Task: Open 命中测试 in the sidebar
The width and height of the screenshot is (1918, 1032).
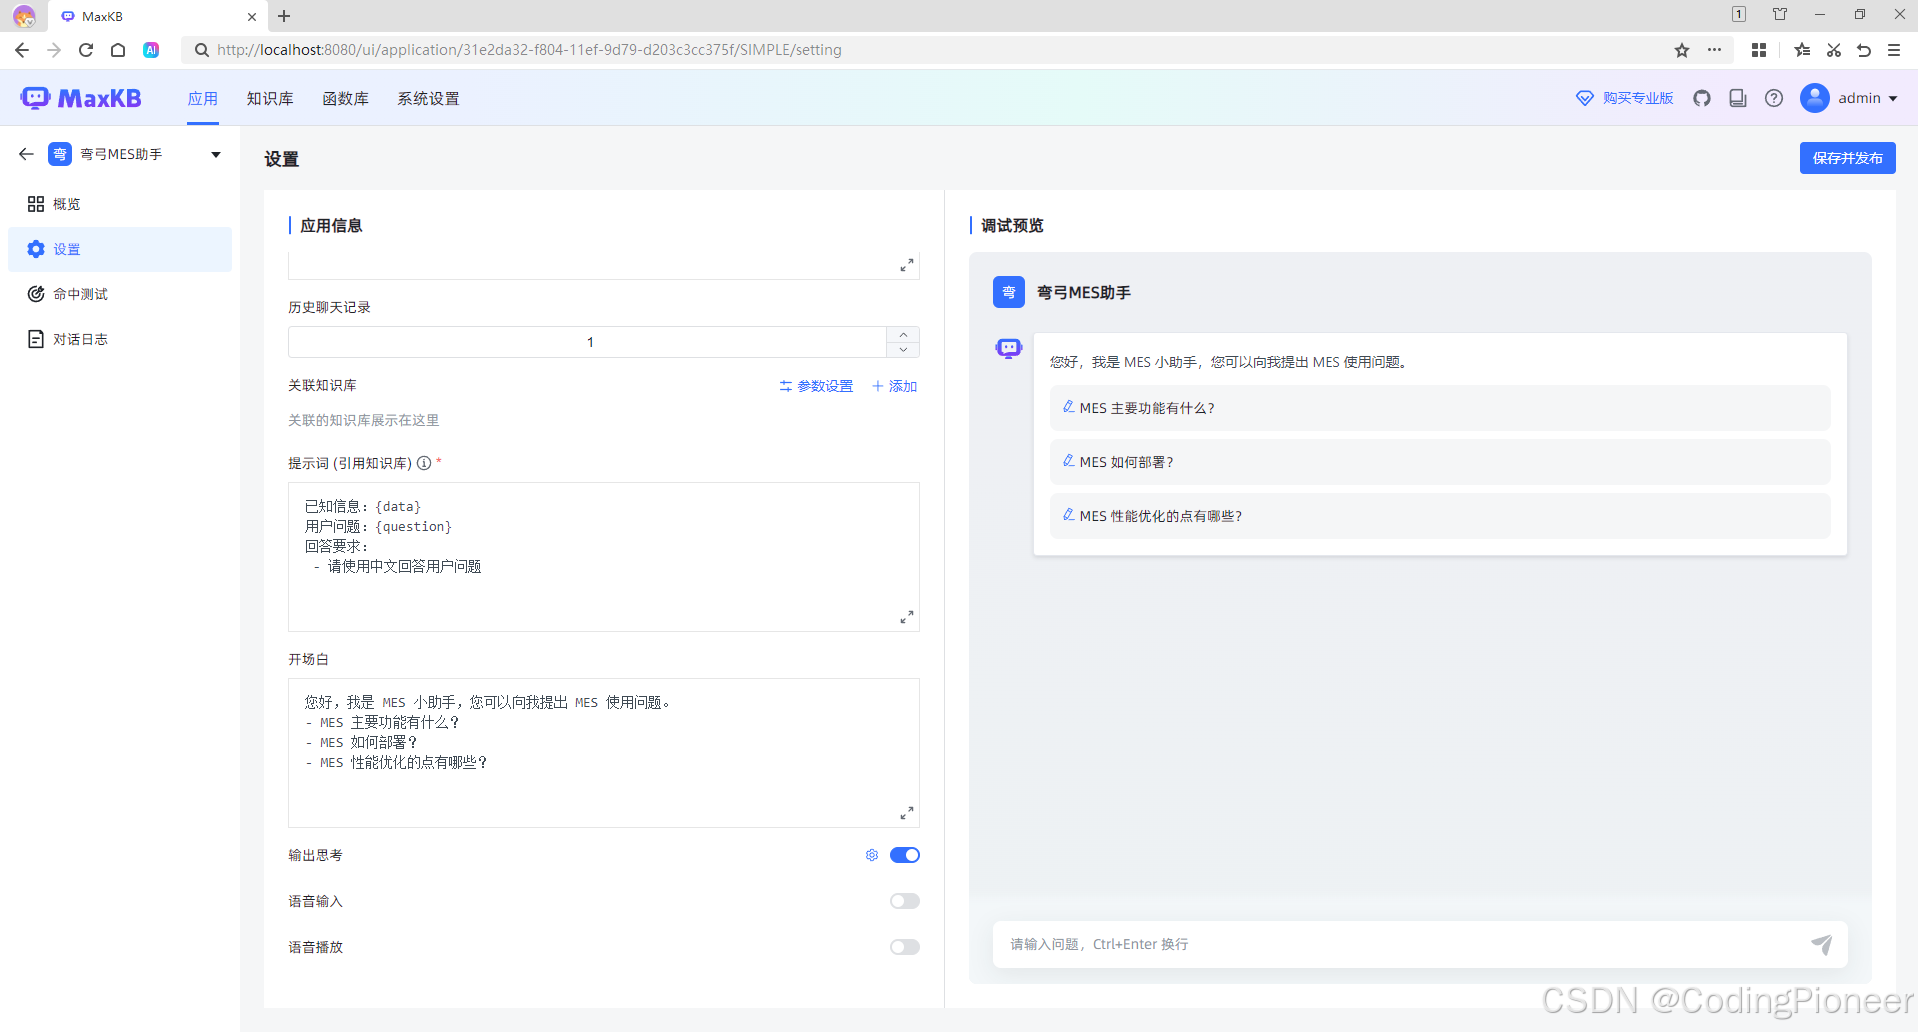Action: (120, 294)
